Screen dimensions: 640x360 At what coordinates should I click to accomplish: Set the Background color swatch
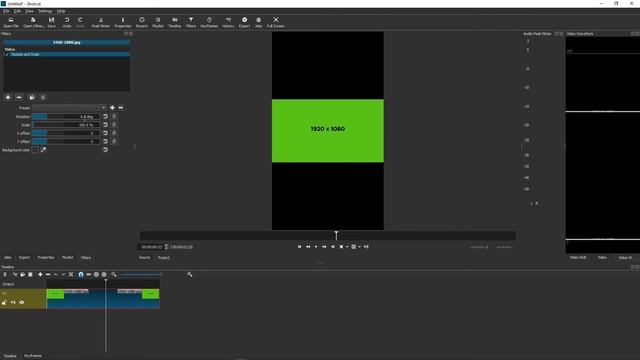(x=35, y=150)
